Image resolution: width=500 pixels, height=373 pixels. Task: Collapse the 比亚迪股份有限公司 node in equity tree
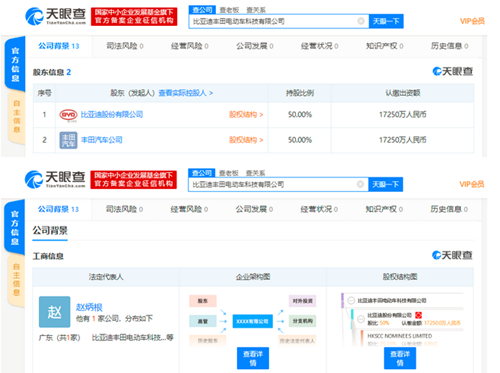360,319
